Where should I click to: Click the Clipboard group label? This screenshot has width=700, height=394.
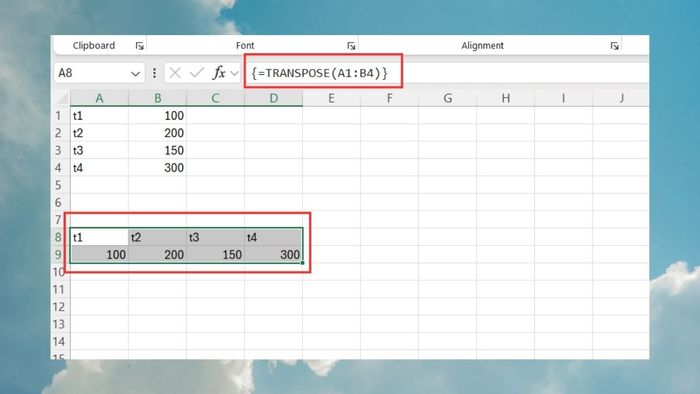[94, 46]
